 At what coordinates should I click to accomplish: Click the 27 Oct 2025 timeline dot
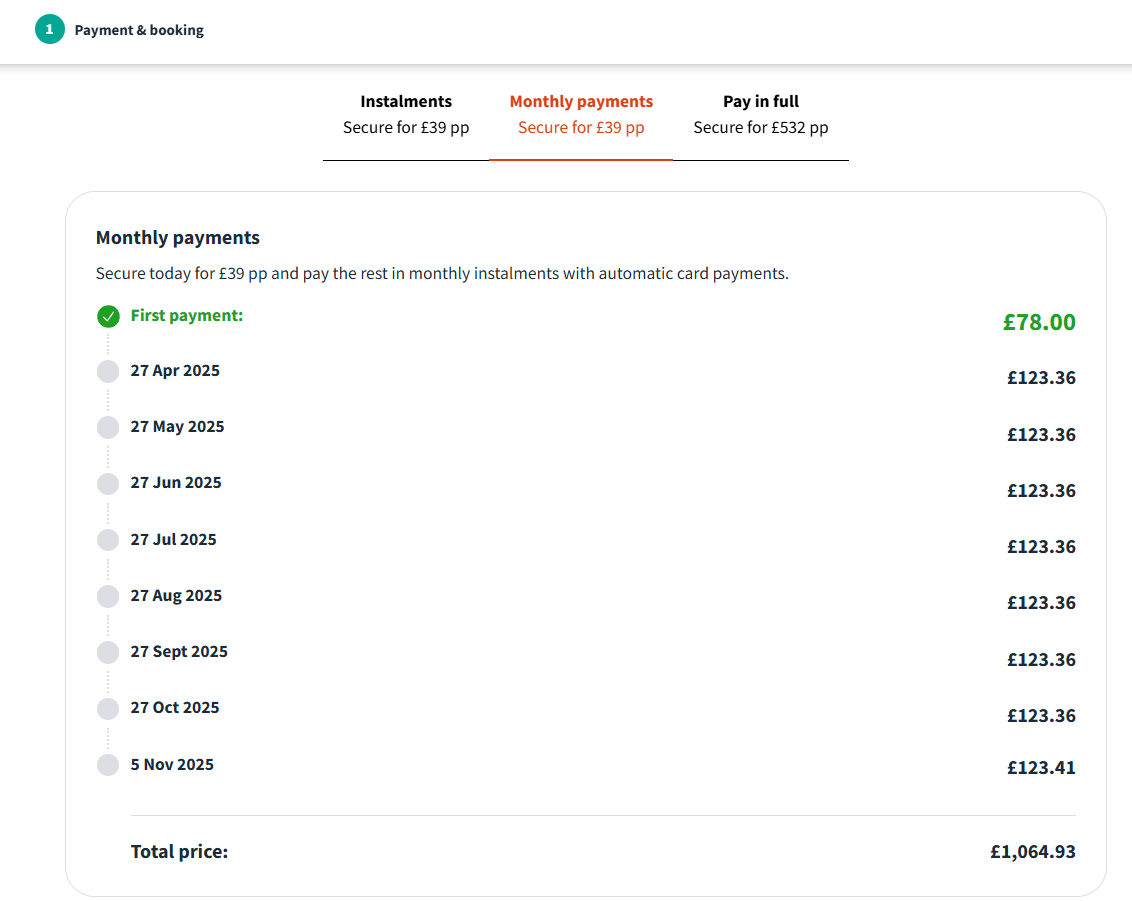(x=108, y=709)
